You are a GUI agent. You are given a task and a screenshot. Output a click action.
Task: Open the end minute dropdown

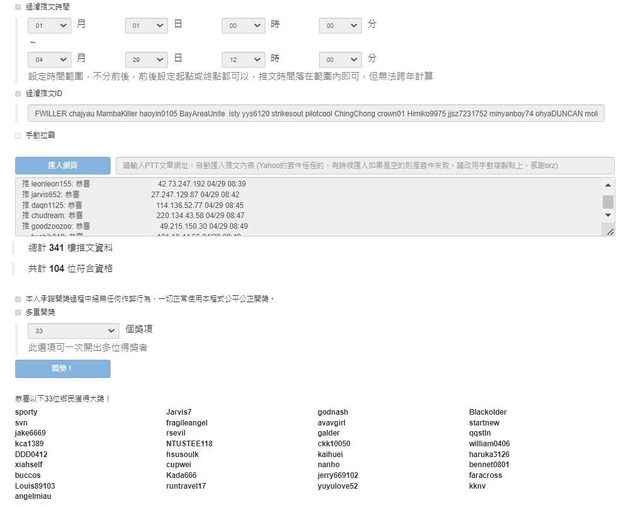340,59
